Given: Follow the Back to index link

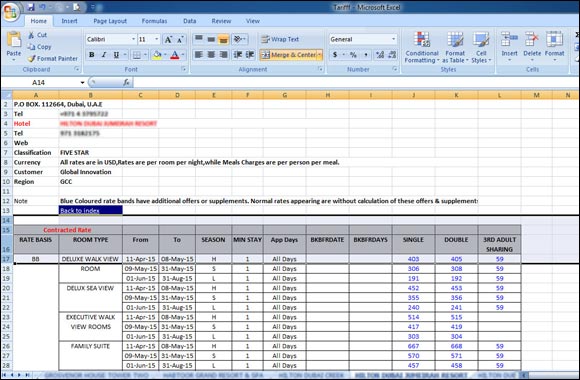Looking at the screenshot, I should (80, 211).
